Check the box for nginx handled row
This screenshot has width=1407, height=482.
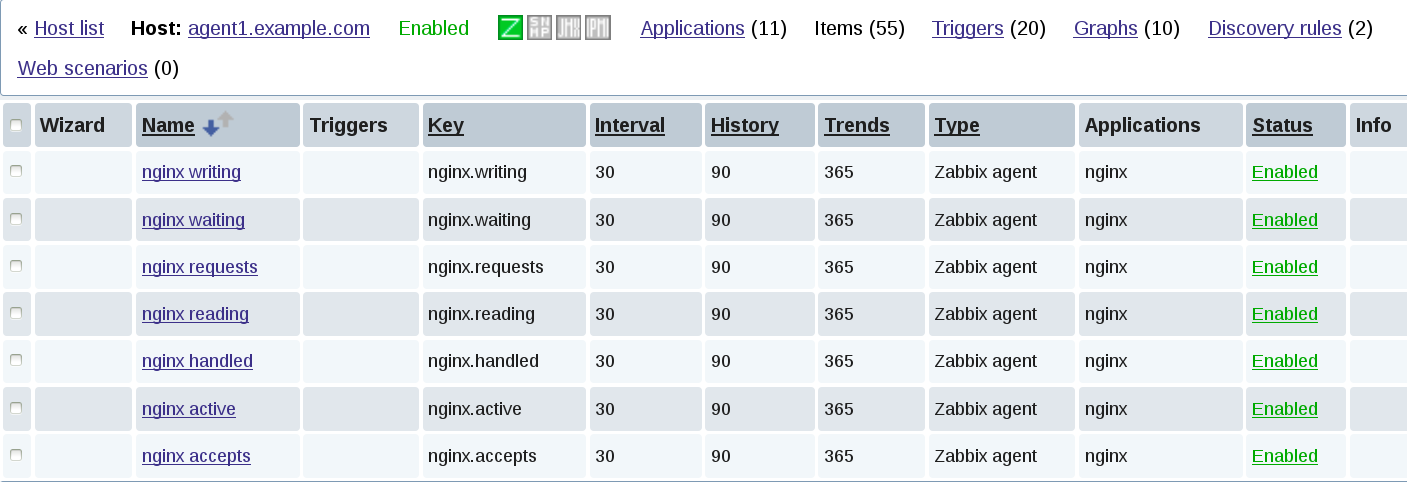pos(16,360)
